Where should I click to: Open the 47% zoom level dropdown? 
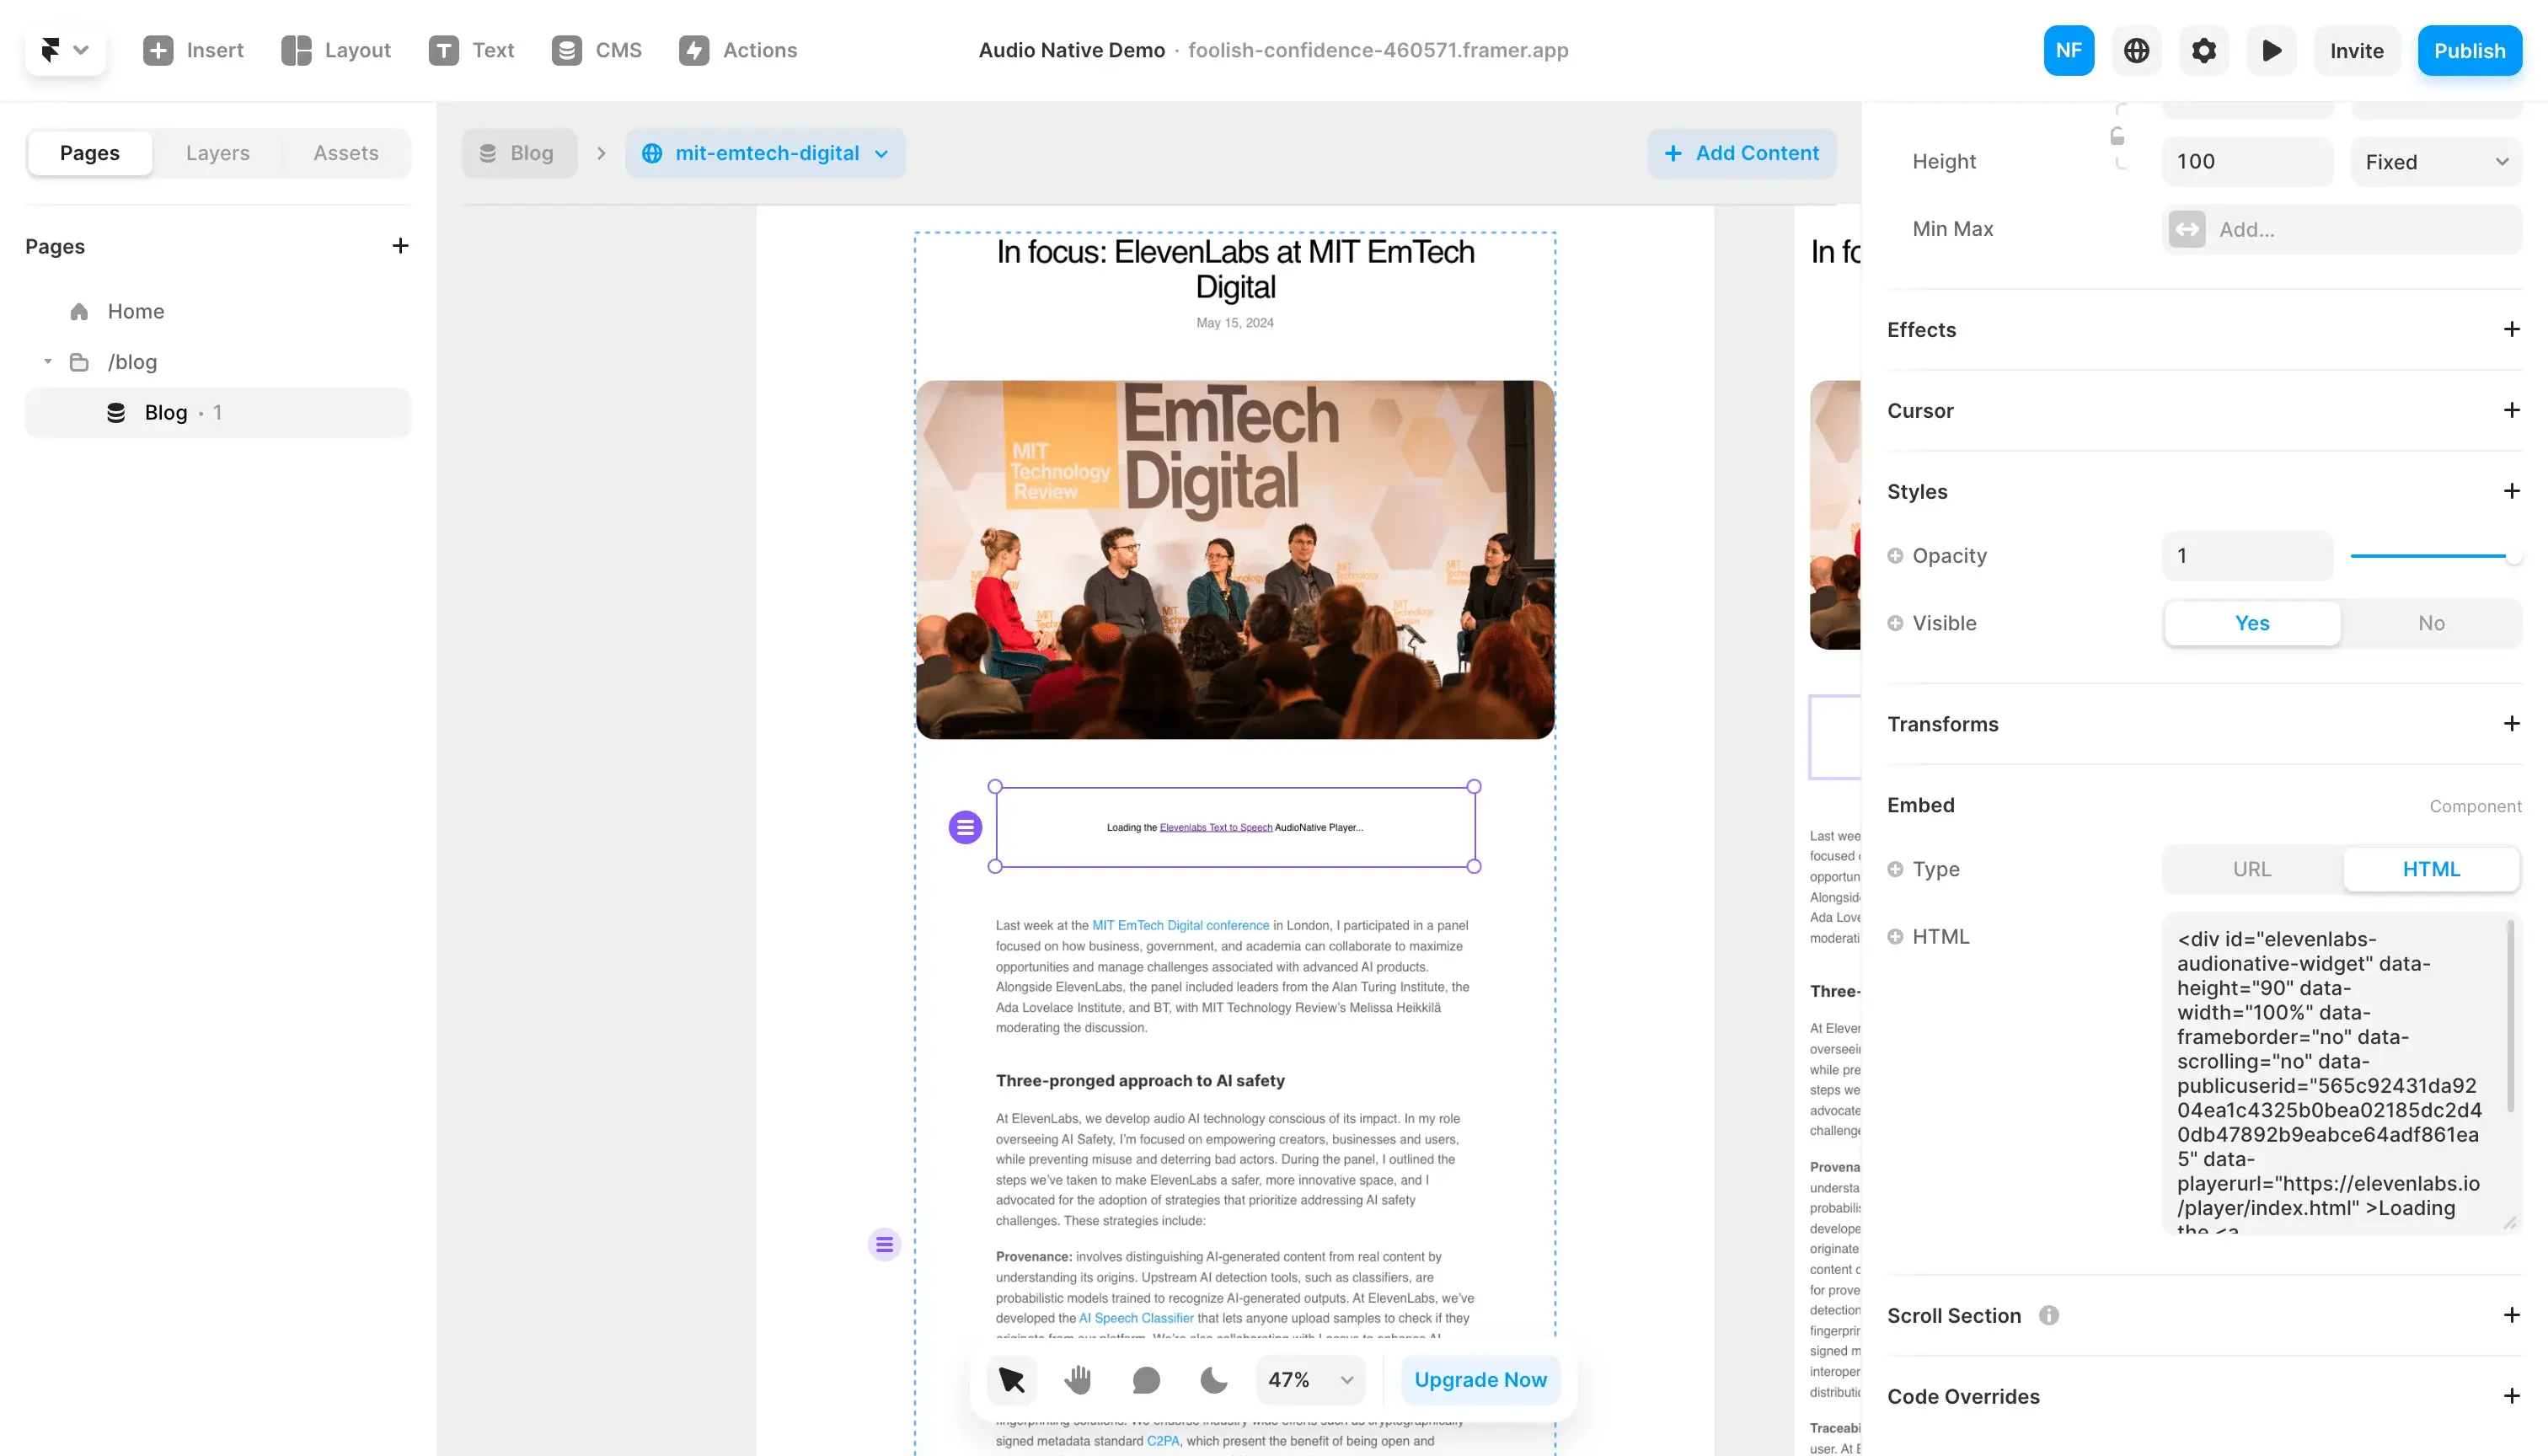(x=1310, y=1380)
